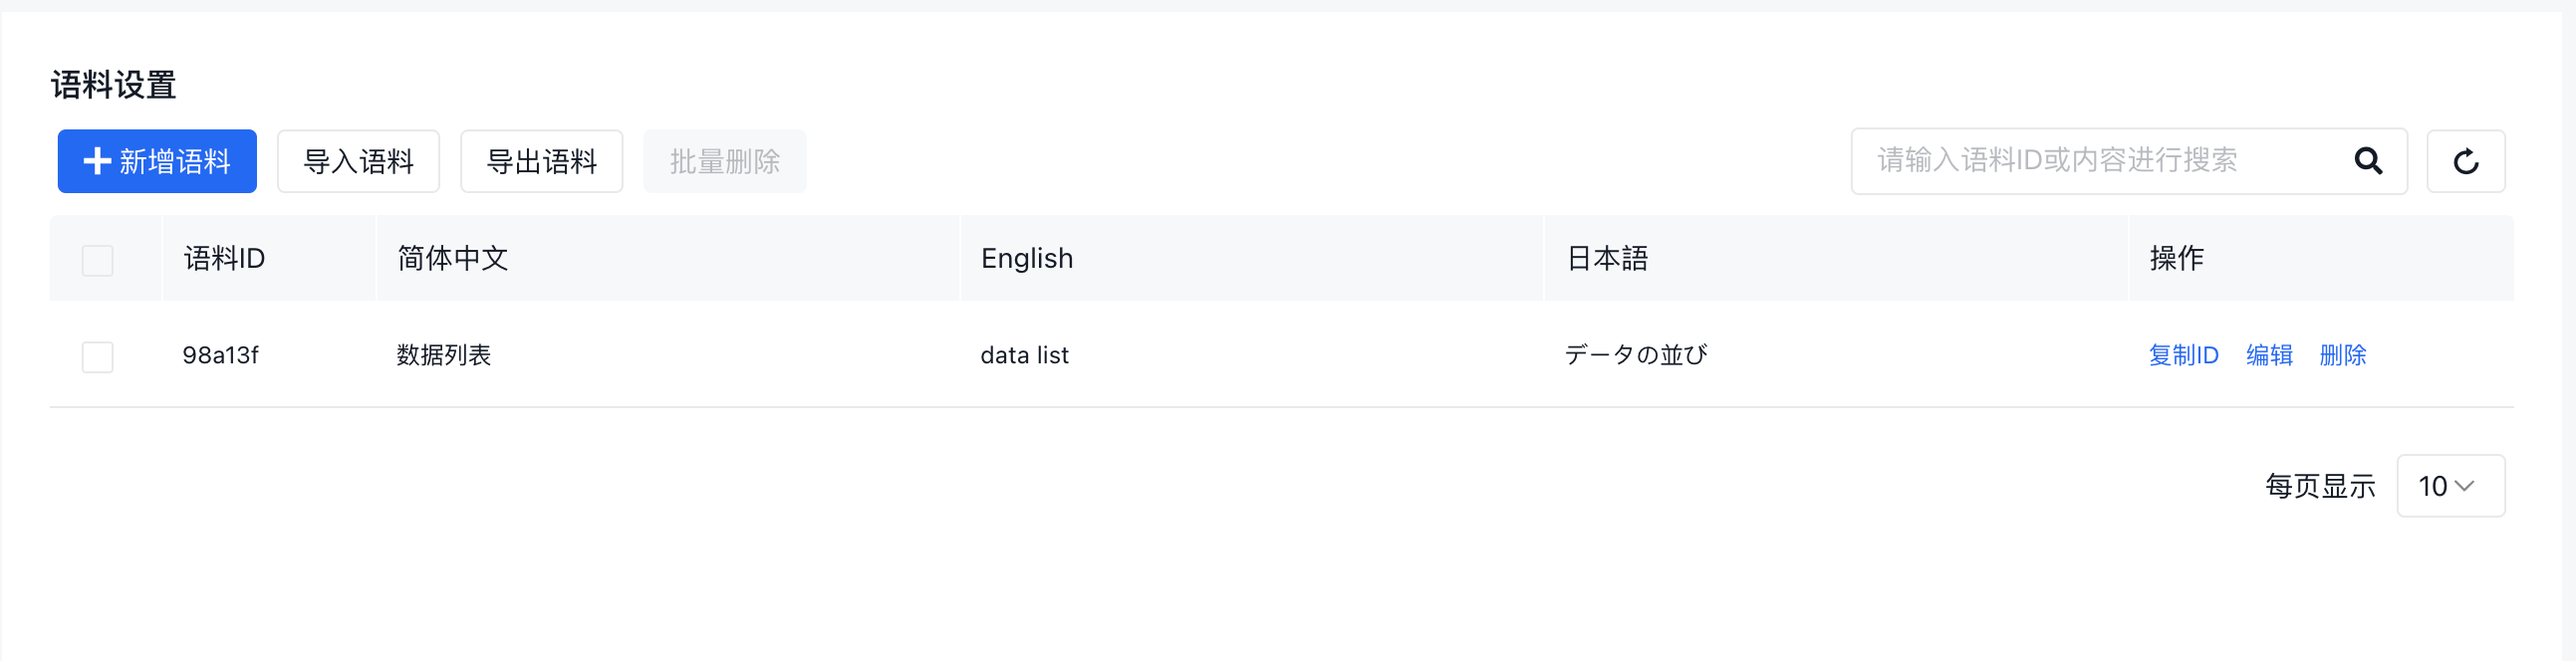
Task: Click the English column header
Action: point(1026,259)
